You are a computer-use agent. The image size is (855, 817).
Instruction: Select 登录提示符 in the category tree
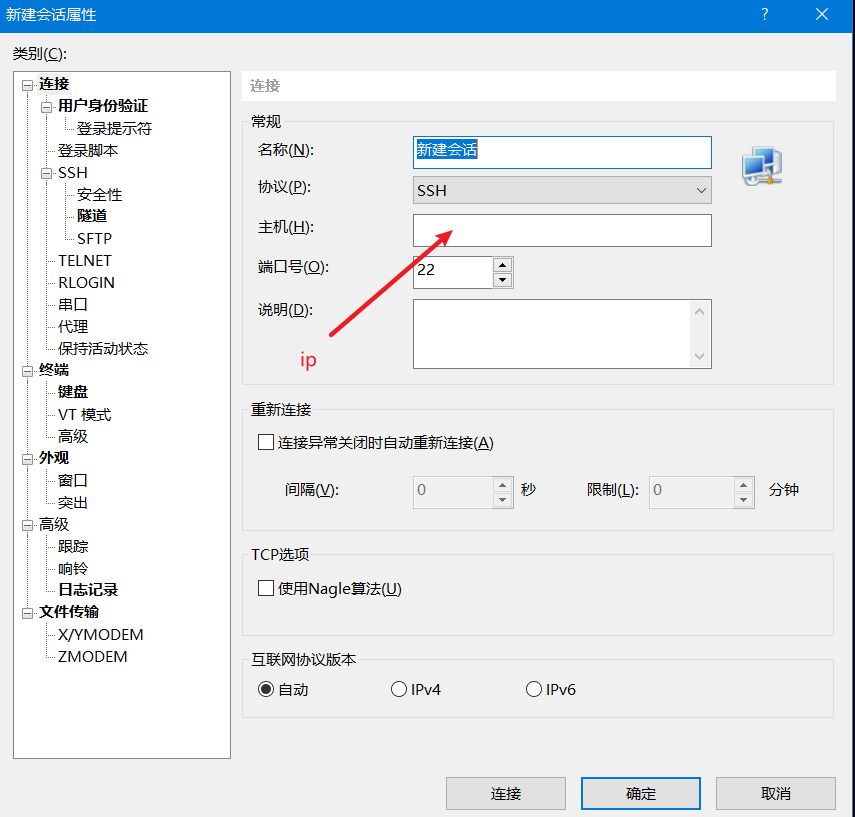[114, 128]
